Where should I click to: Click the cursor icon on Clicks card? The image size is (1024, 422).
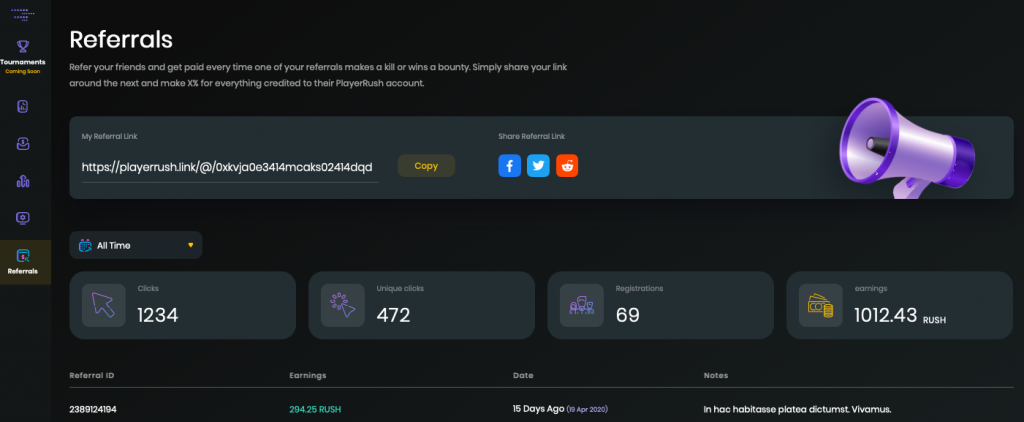pyautogui.click(x=103, y=305)
